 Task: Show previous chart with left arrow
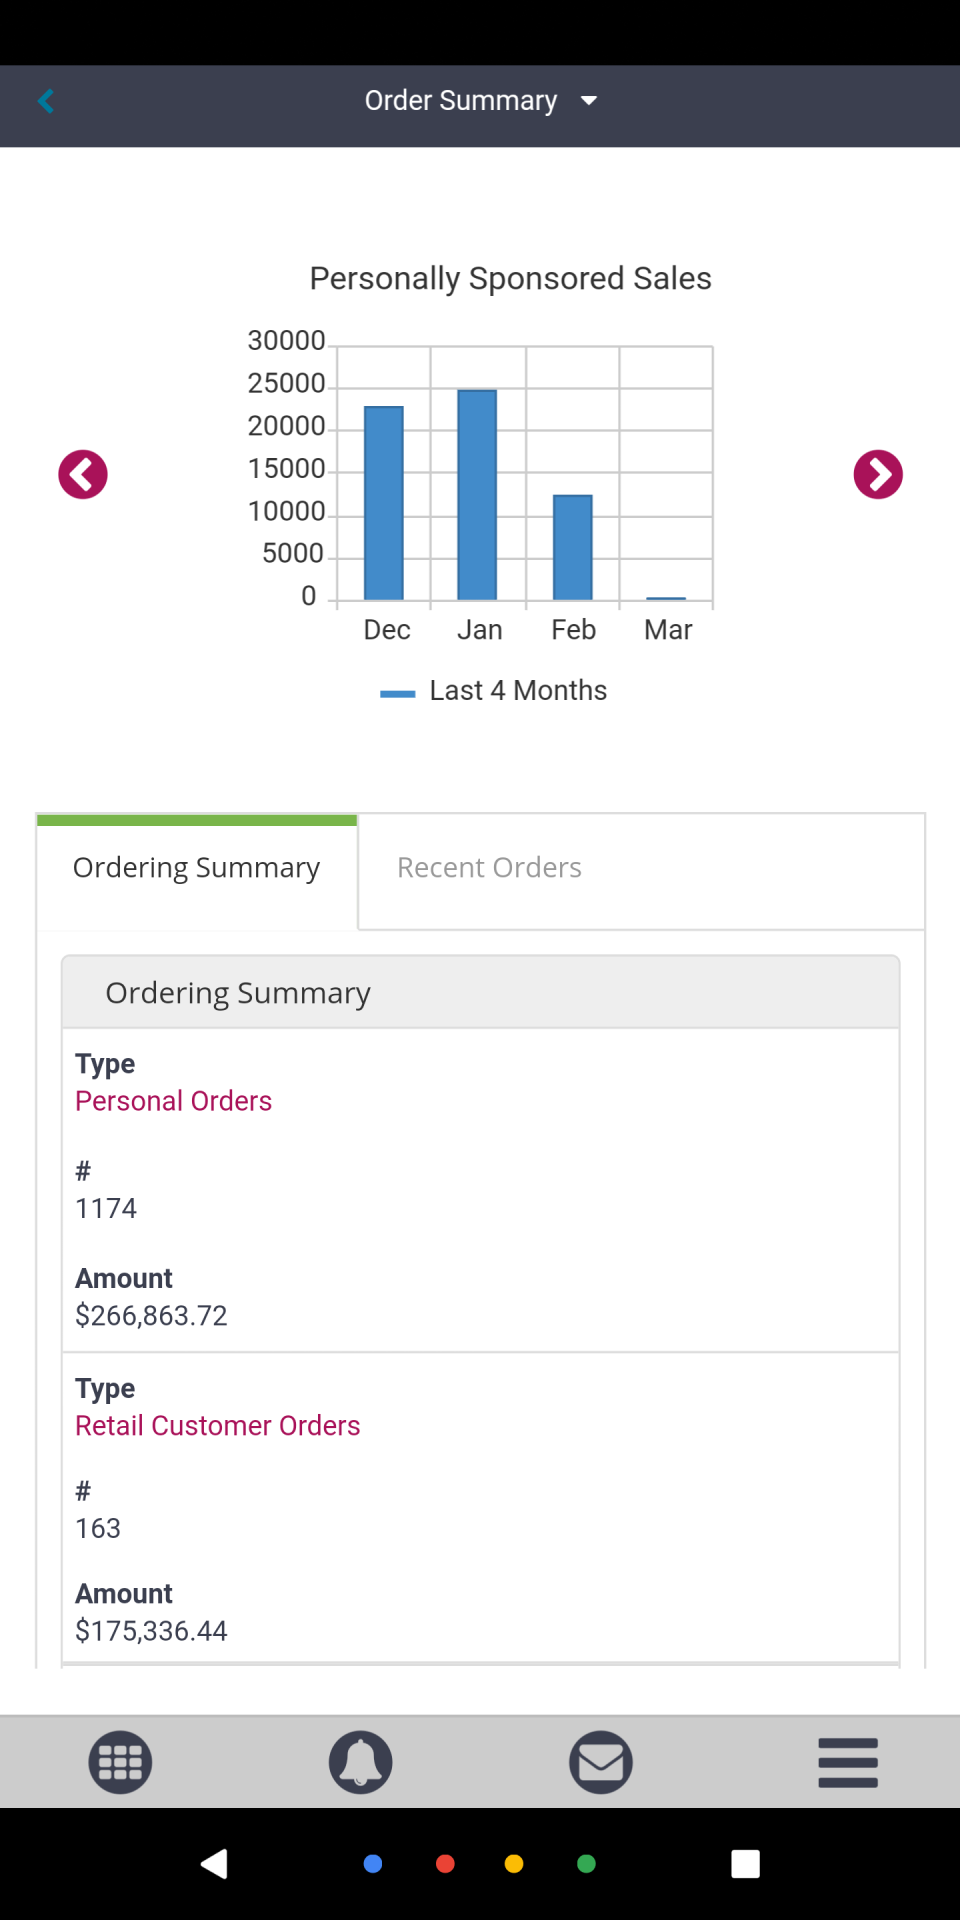[83, 474]
